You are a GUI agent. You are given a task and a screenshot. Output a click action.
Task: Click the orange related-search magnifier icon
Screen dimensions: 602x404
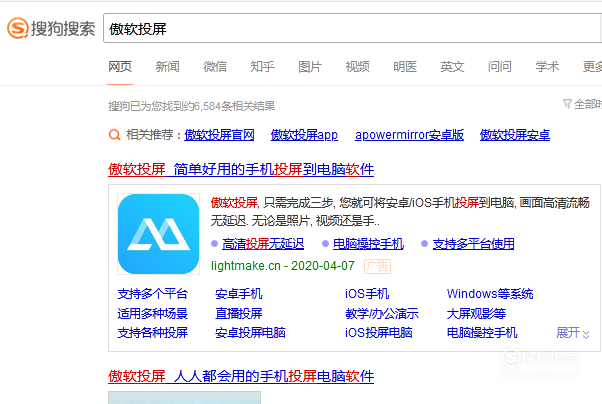point(114,135)
